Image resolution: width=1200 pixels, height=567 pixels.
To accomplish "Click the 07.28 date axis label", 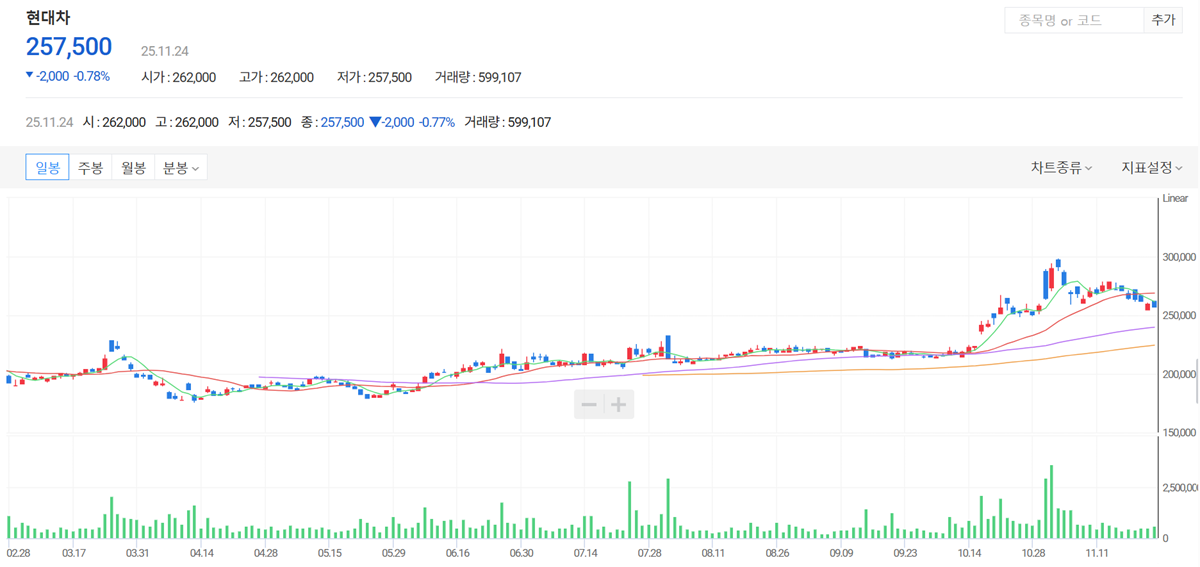I will pyautogui.click(x=649, y=553).
